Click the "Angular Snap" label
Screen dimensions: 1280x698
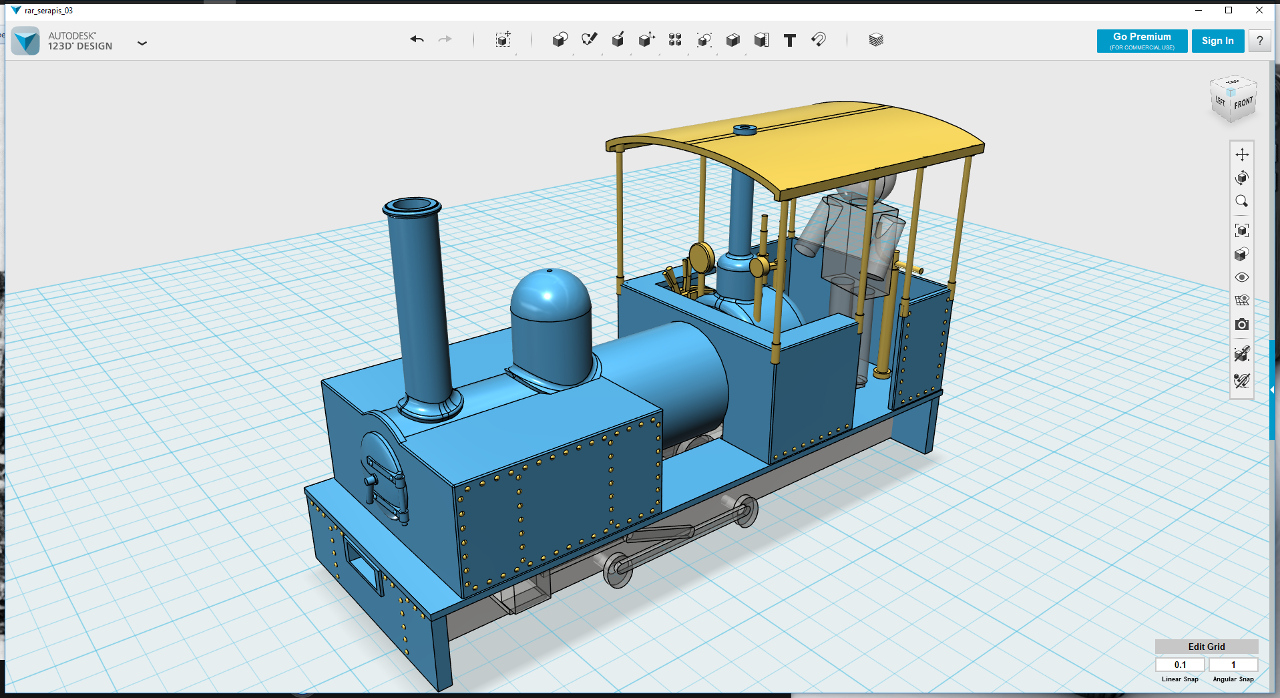pos(1233,680)
